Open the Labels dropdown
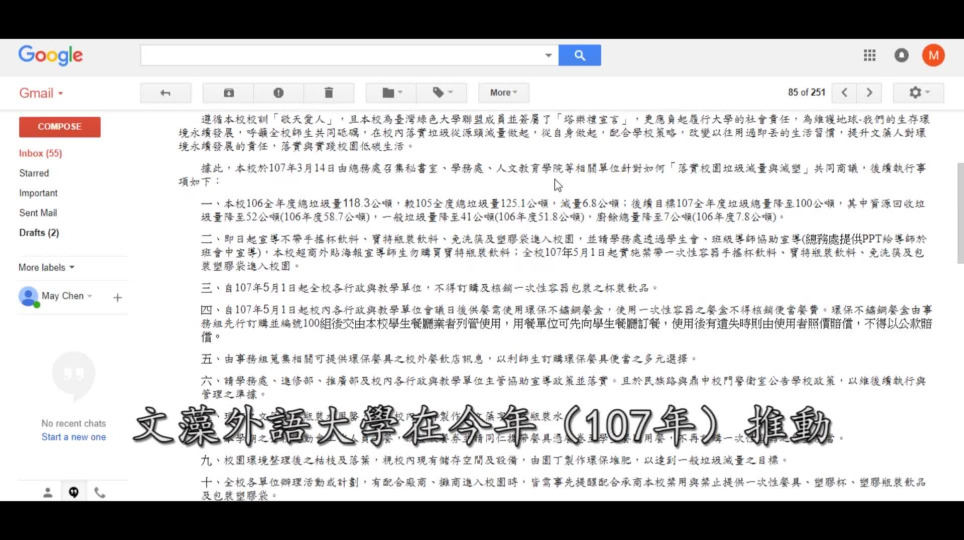The image size is (964, 540). point(442,93)
